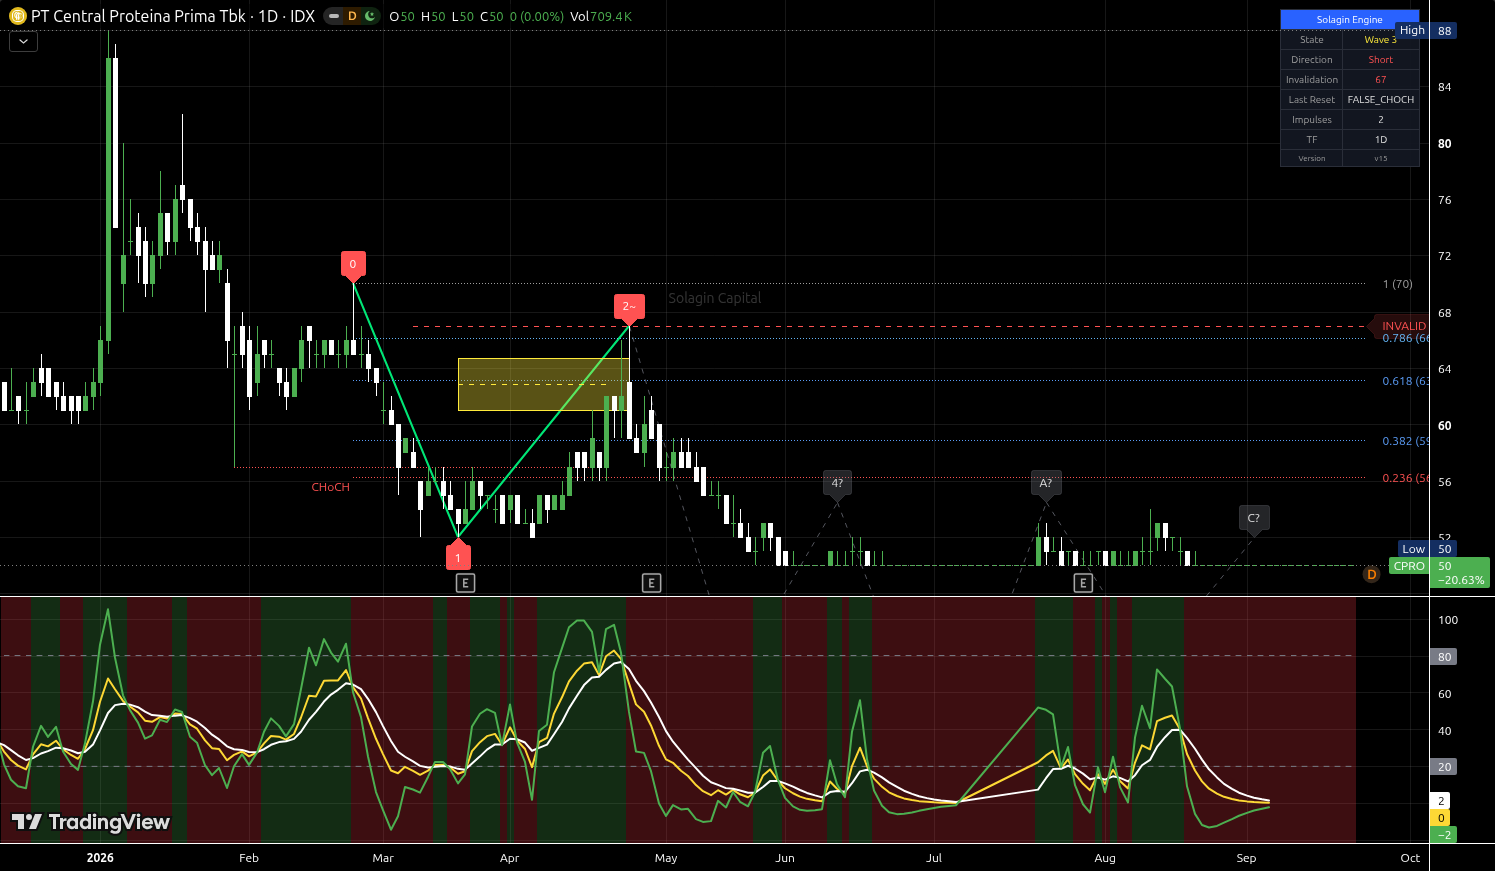This screenshot has height=871, width=1495.
Task: Click the Sep label on time axis
Action: (x=1246, y=858)
